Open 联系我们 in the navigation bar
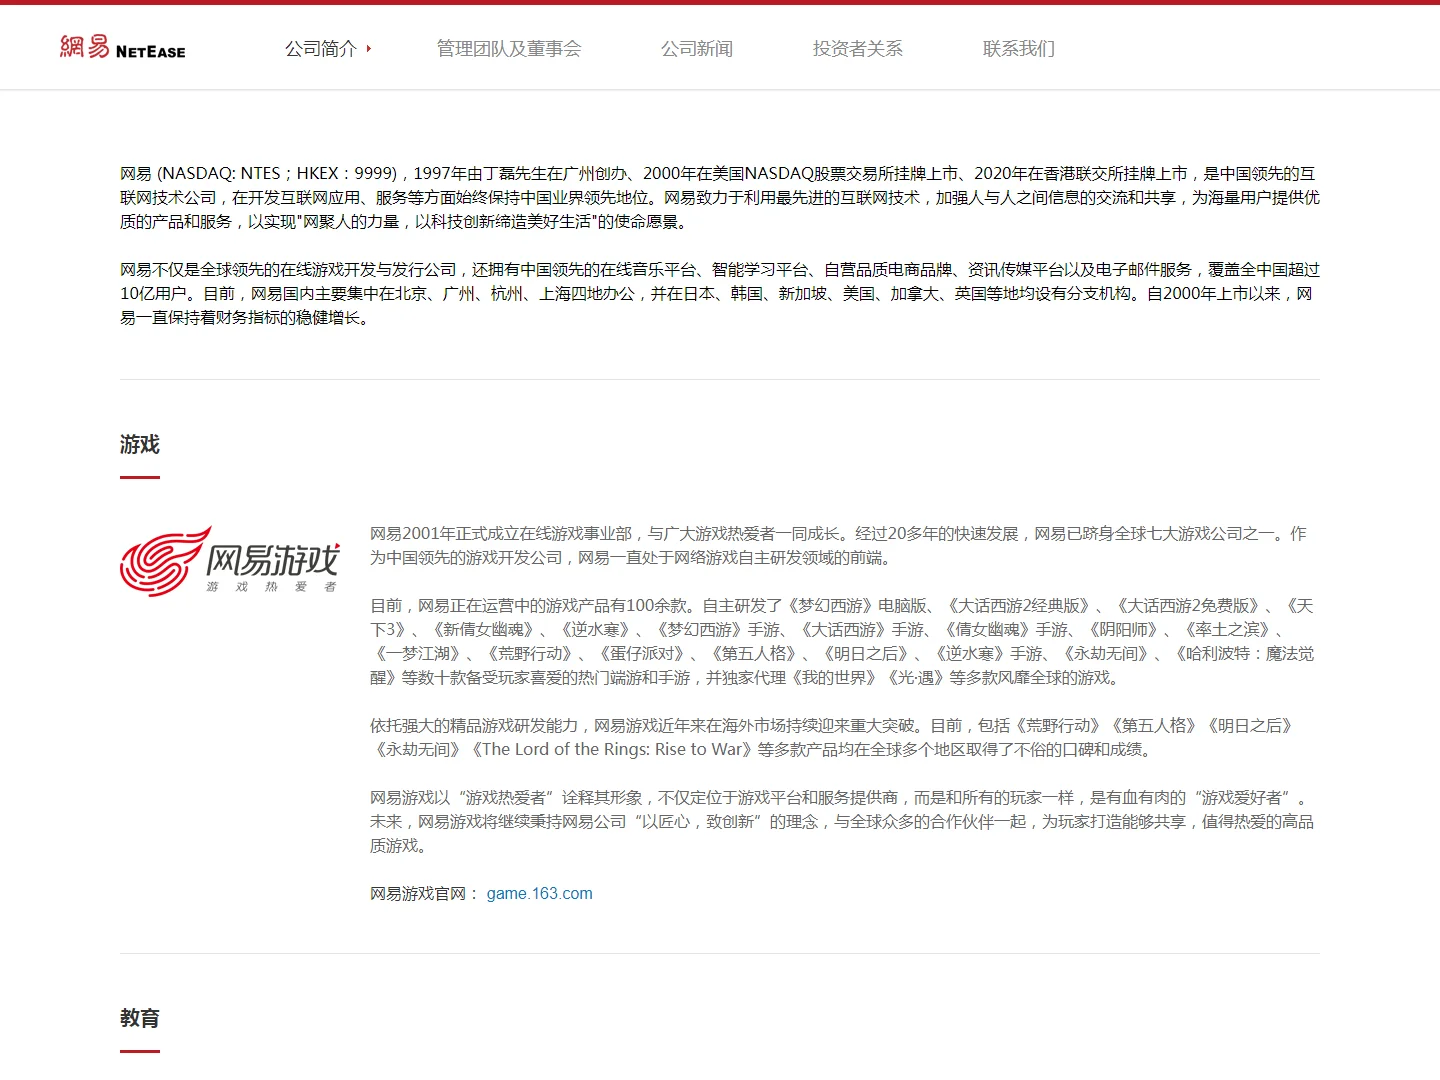 pyautogui.click(x=1019, y=48)
